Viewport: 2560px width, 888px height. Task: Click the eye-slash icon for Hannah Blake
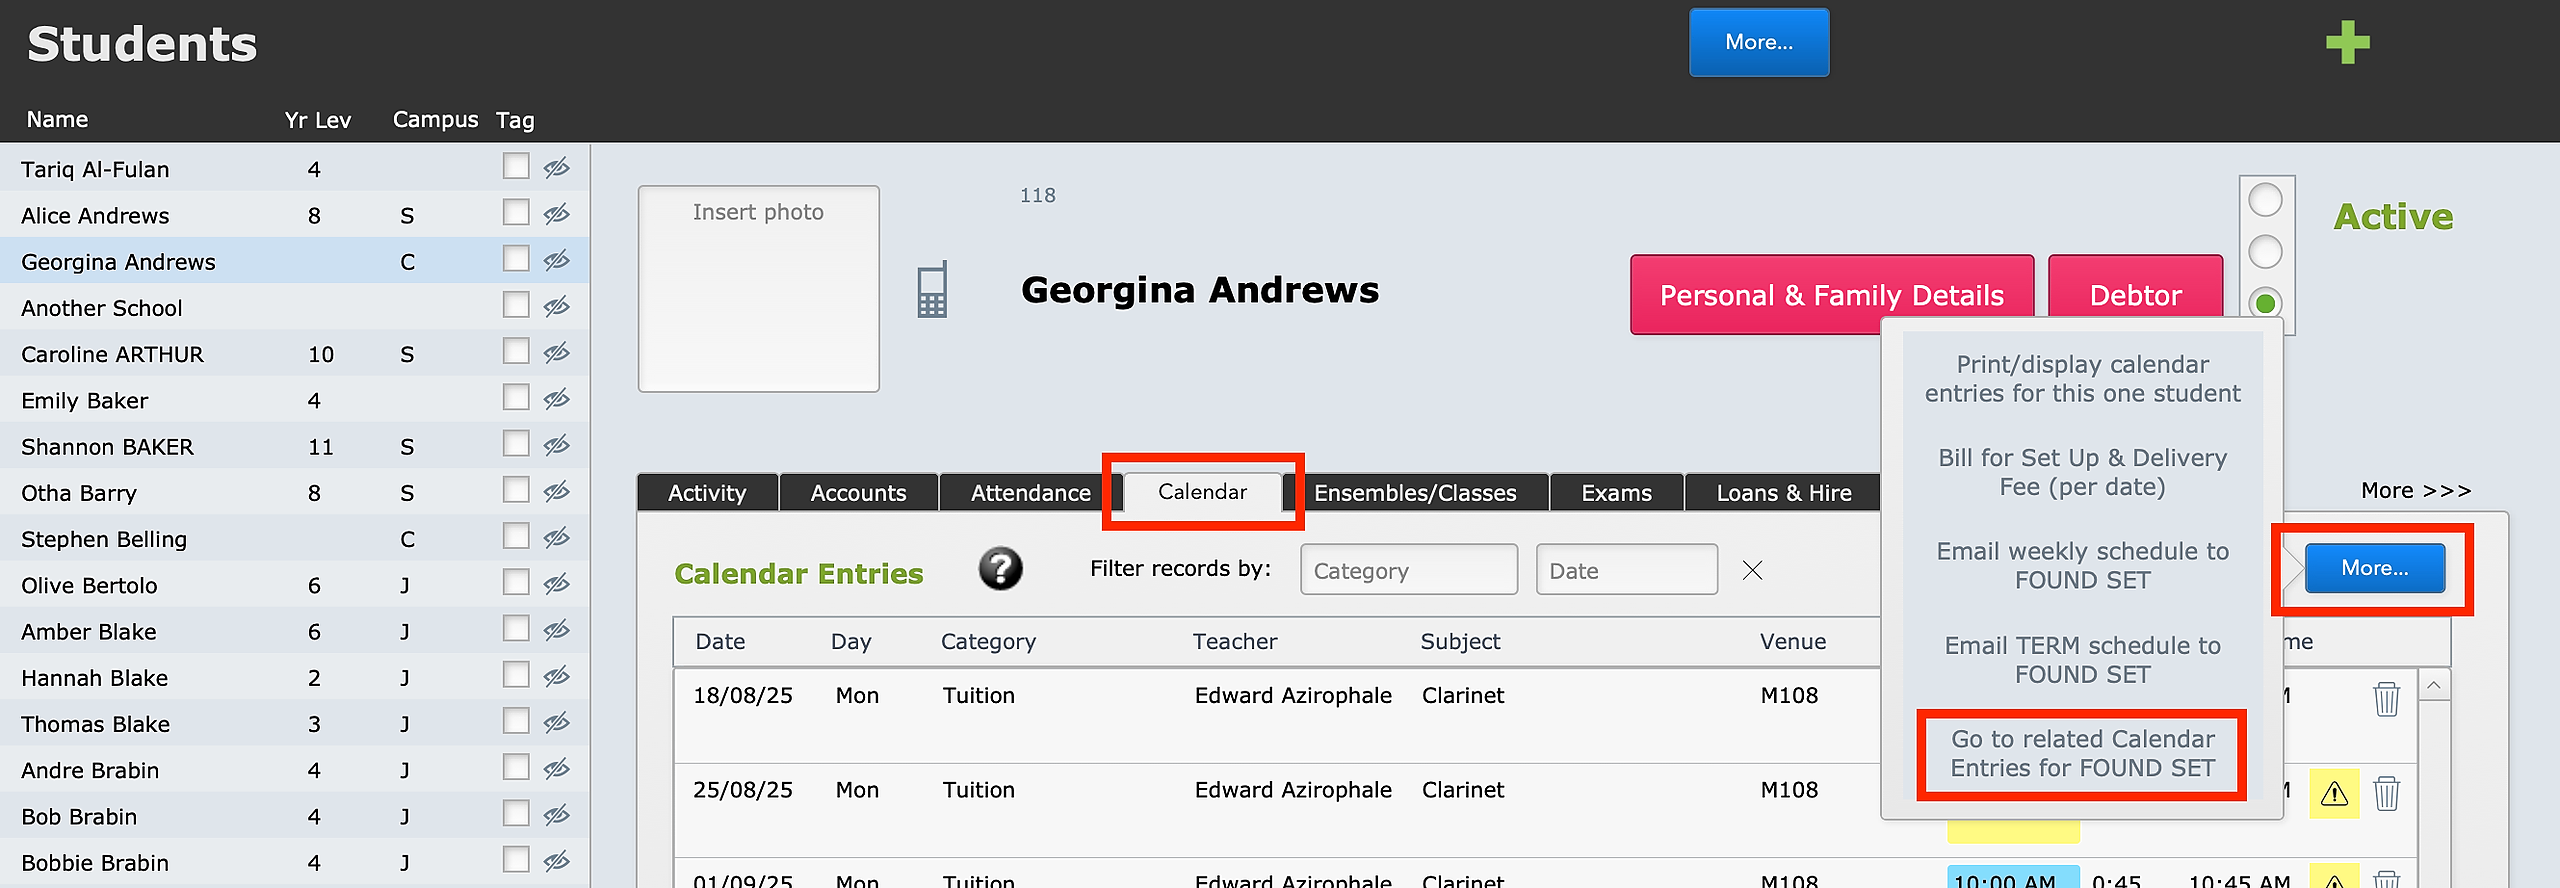click(557, 676)
